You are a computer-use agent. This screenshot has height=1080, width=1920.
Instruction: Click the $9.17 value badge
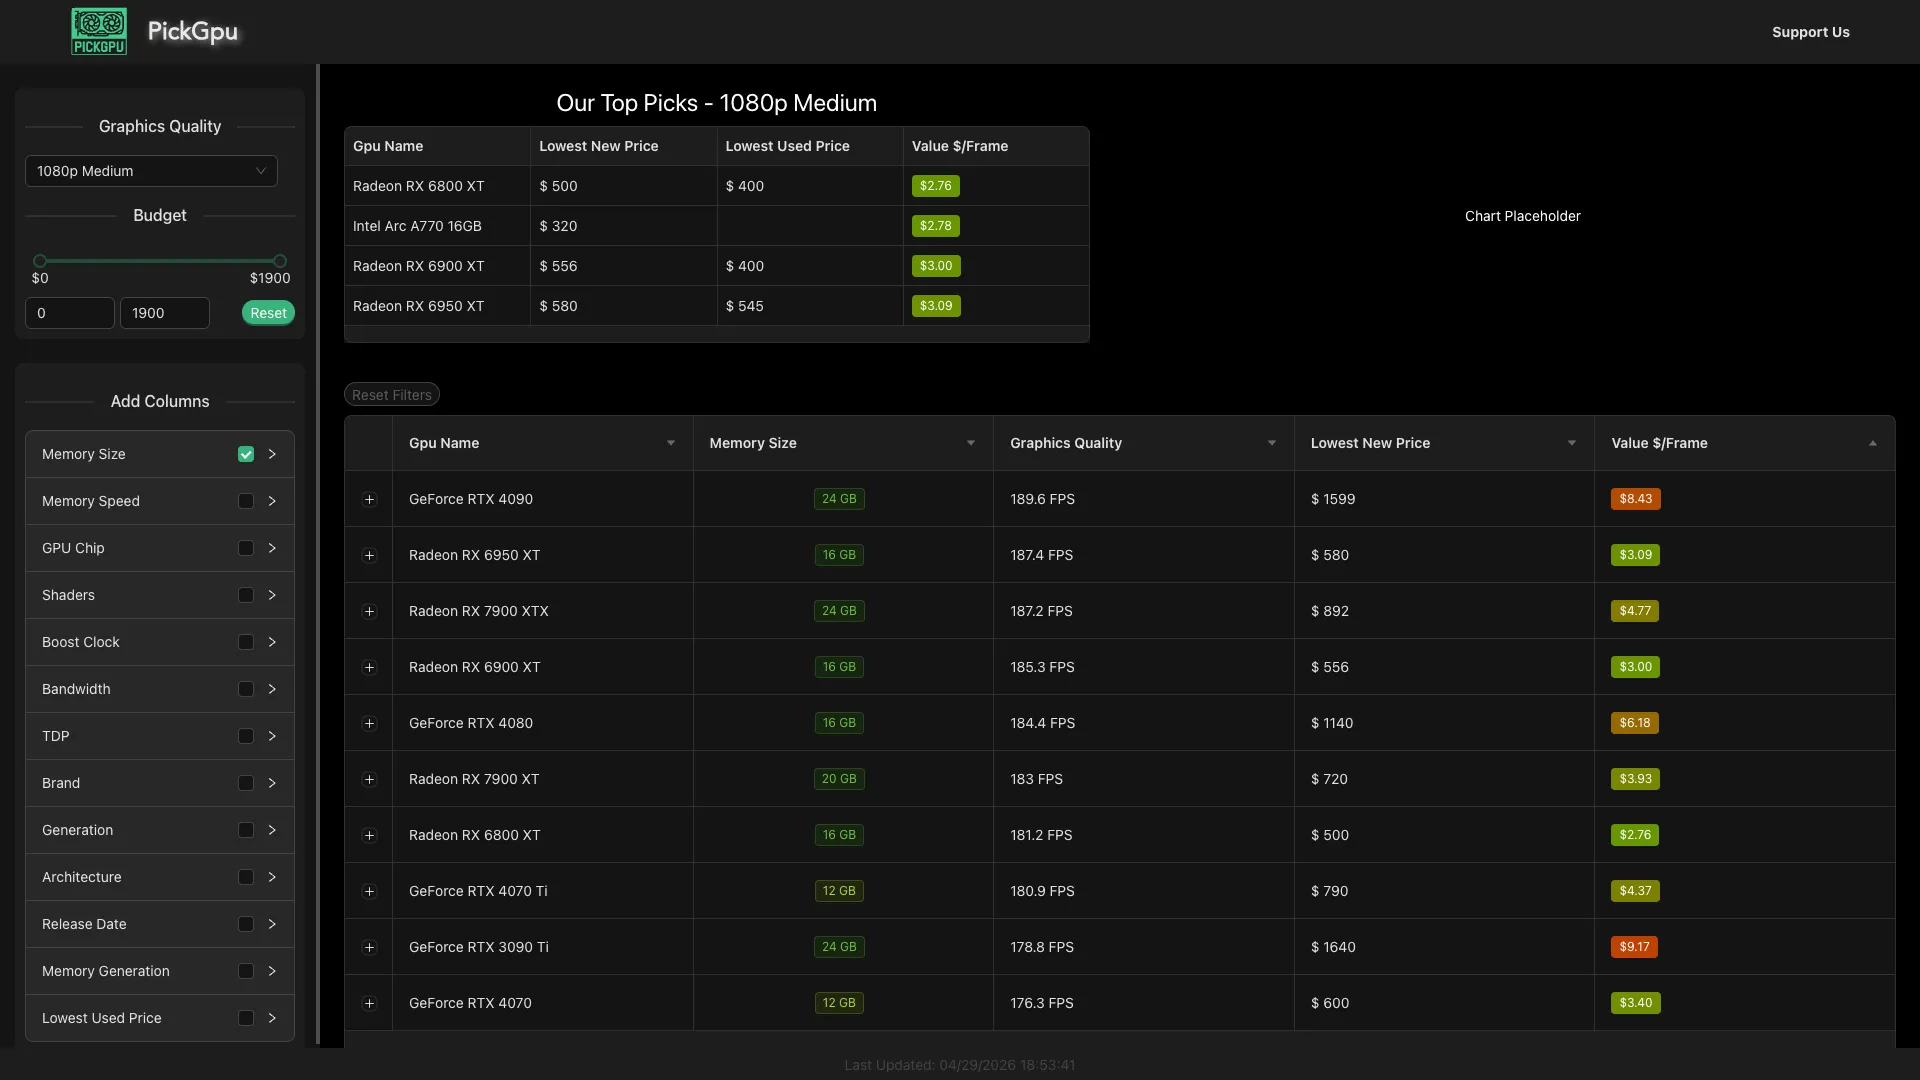[x=1634, y=947]
